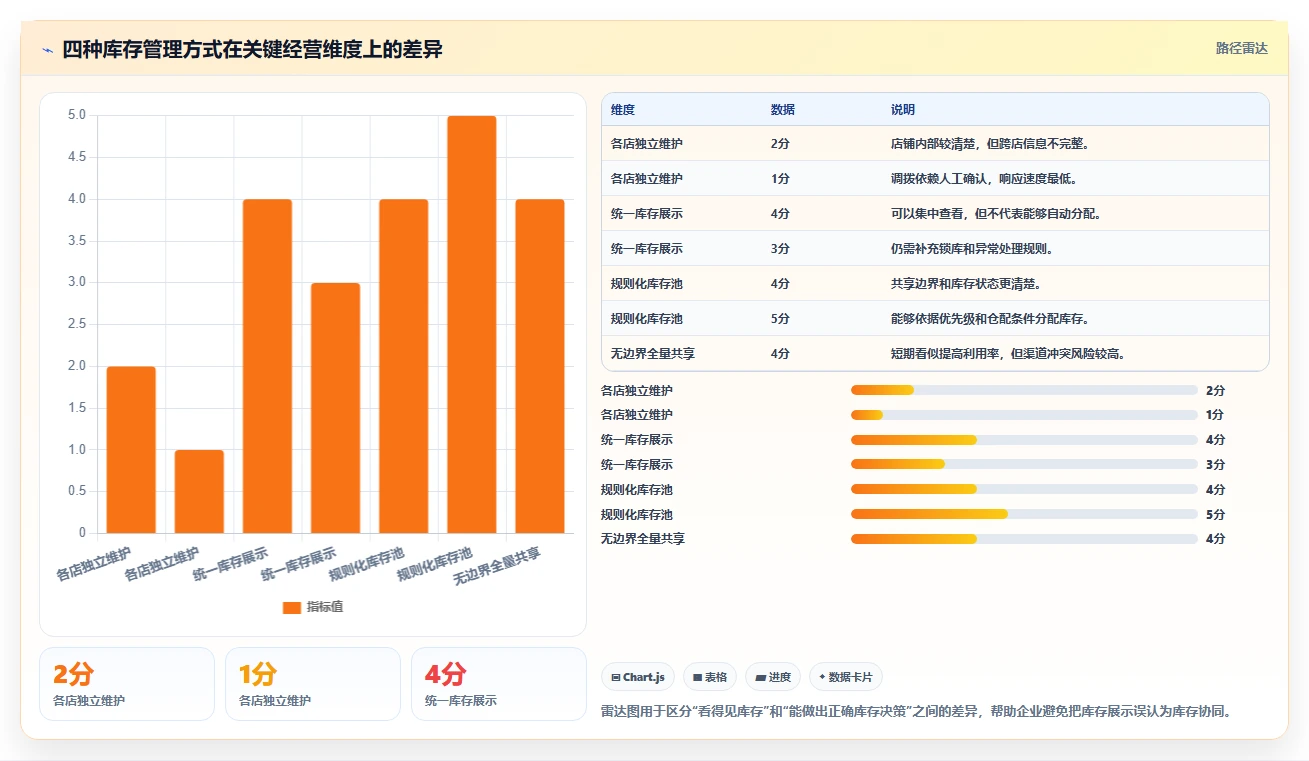Select the row 仍需补充锁库和异常处理规则。
1309x761 pixels.
pos(935,249)
